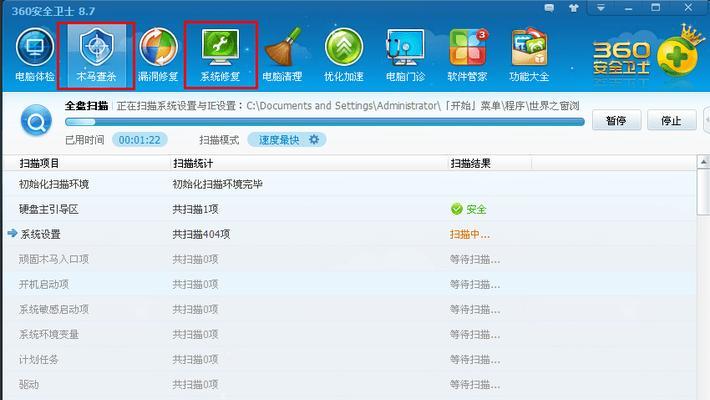Open the skin shirt icon in title bar

(574, 8)
